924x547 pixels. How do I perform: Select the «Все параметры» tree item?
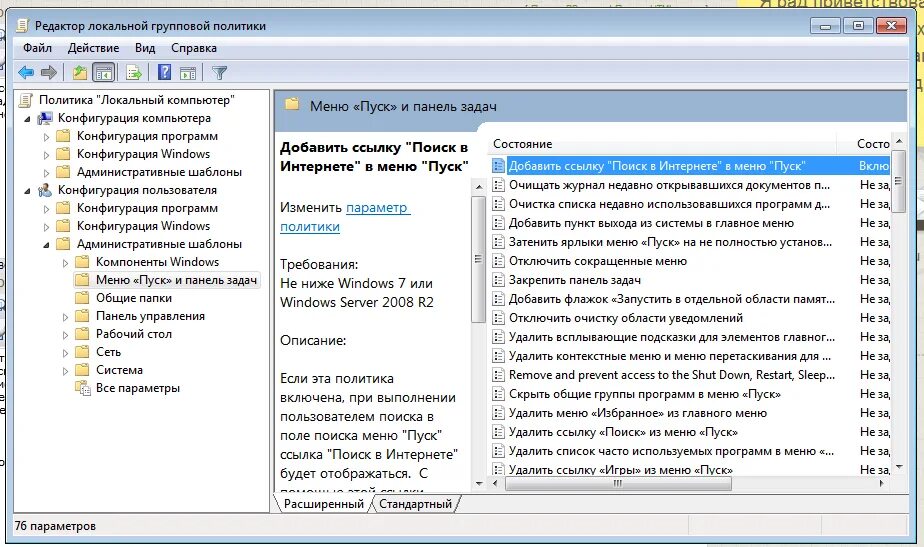[138, 388]
